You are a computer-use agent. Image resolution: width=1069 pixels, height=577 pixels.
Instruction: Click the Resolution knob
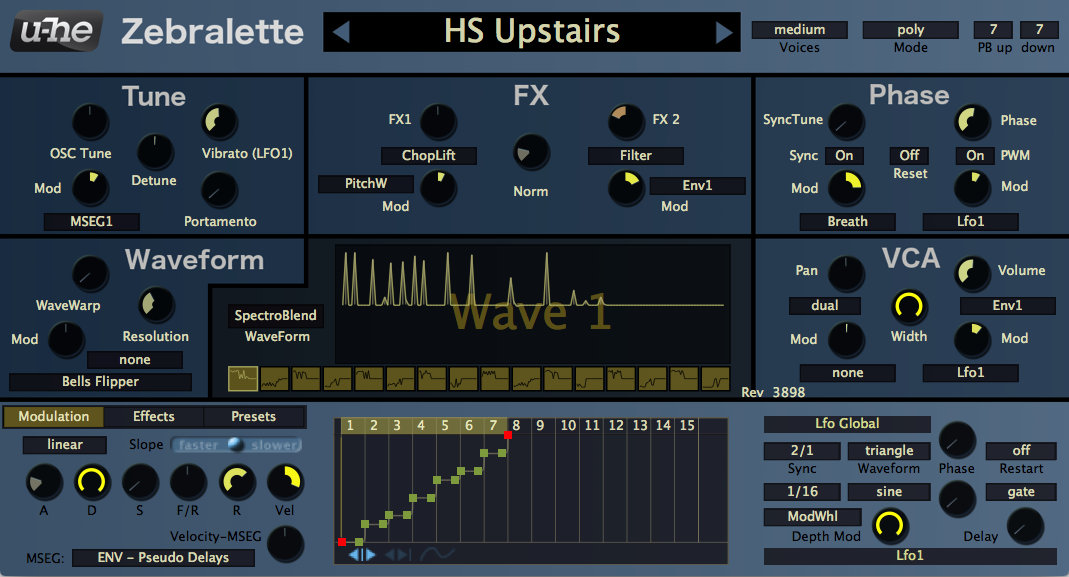[x=156, y=305]
